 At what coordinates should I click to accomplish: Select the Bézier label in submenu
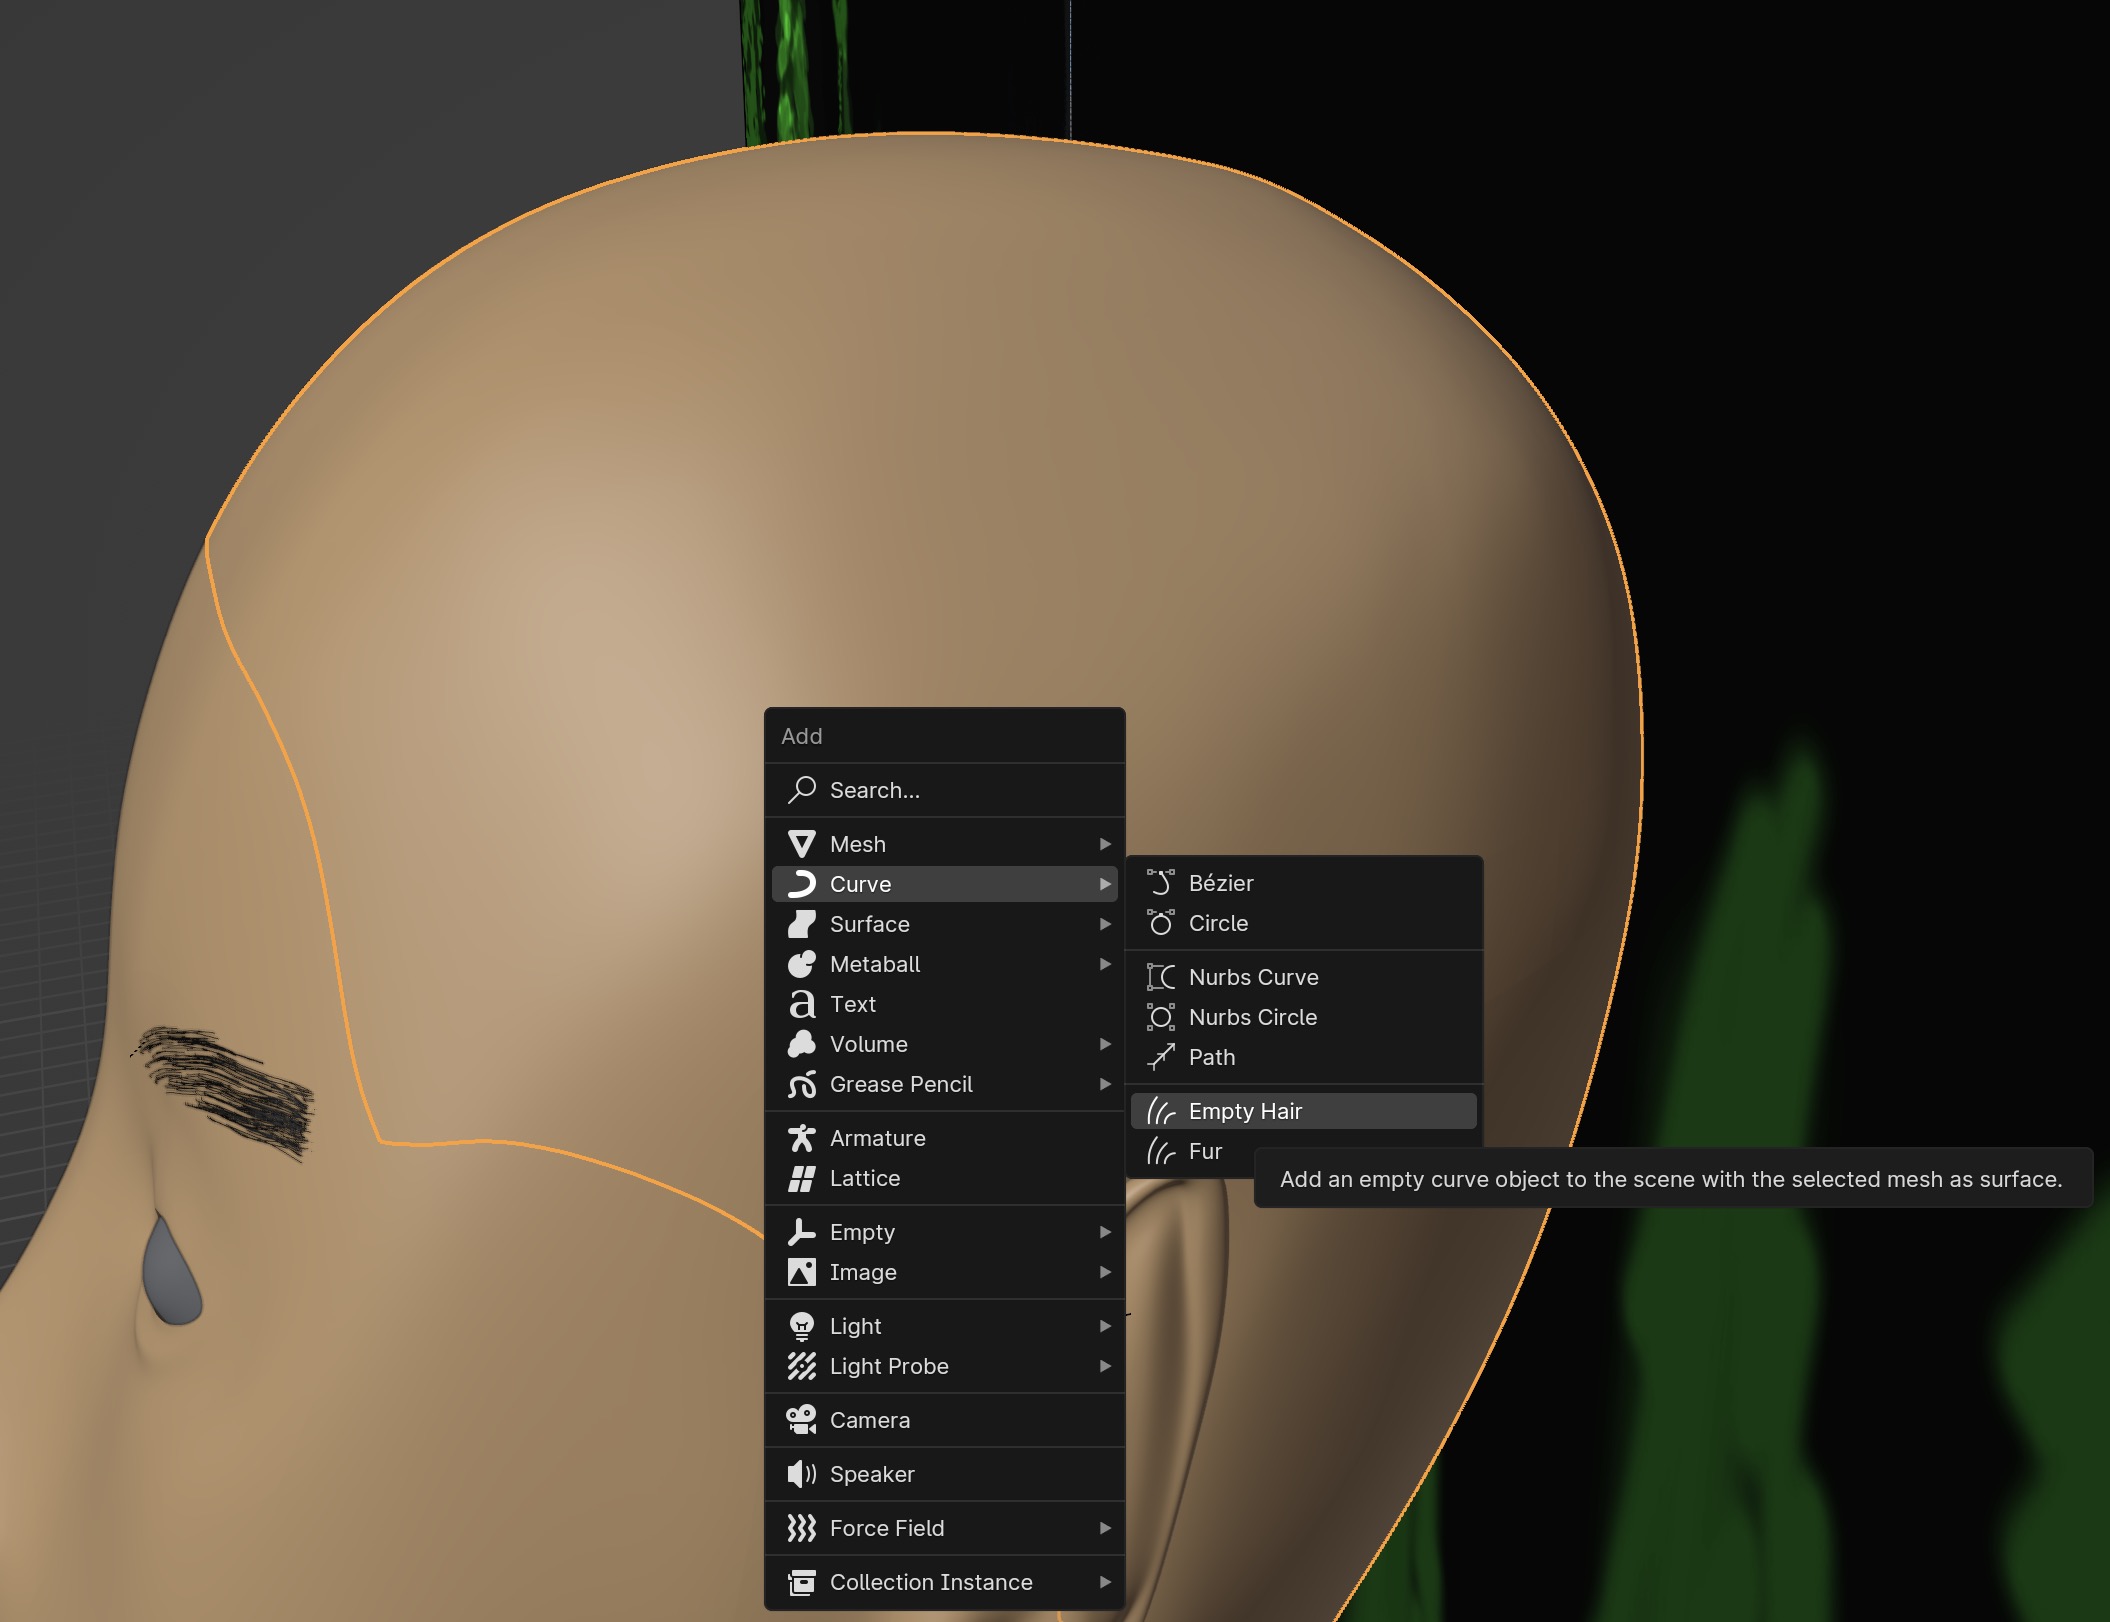coord(1221,883)
